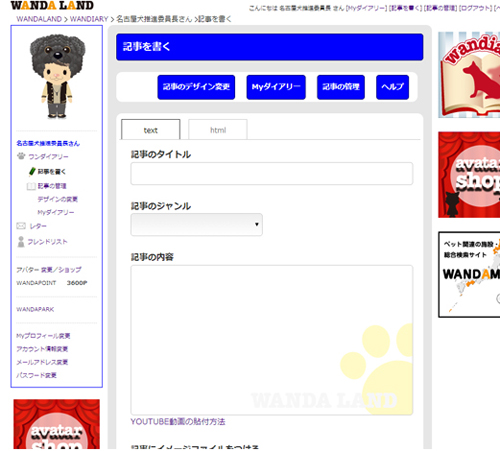Image resolution: width=500 pixels, height=451 pixels.
Task: Click the bottom-left avatar shop banner
Action: point(57,424)
